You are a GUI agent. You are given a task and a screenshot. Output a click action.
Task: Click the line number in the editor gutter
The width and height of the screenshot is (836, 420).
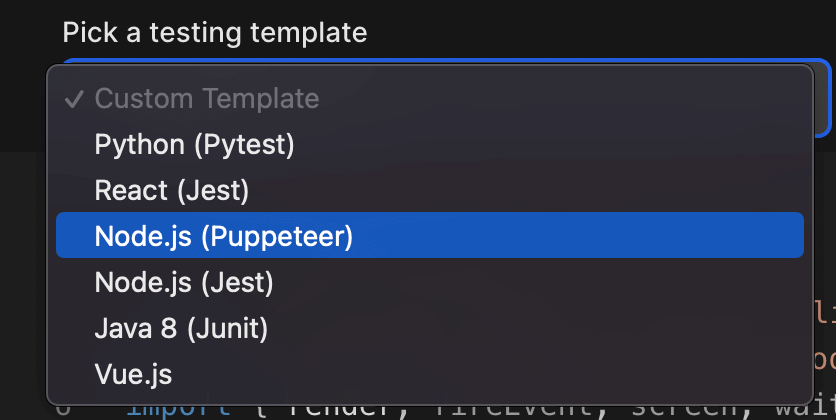click(63, 410)
